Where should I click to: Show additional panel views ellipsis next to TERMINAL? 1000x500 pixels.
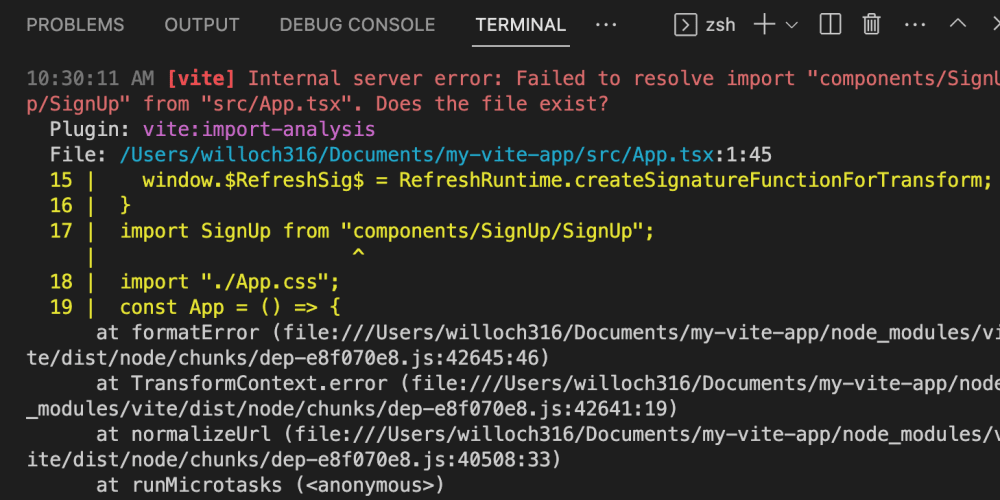tap(606, 25)
